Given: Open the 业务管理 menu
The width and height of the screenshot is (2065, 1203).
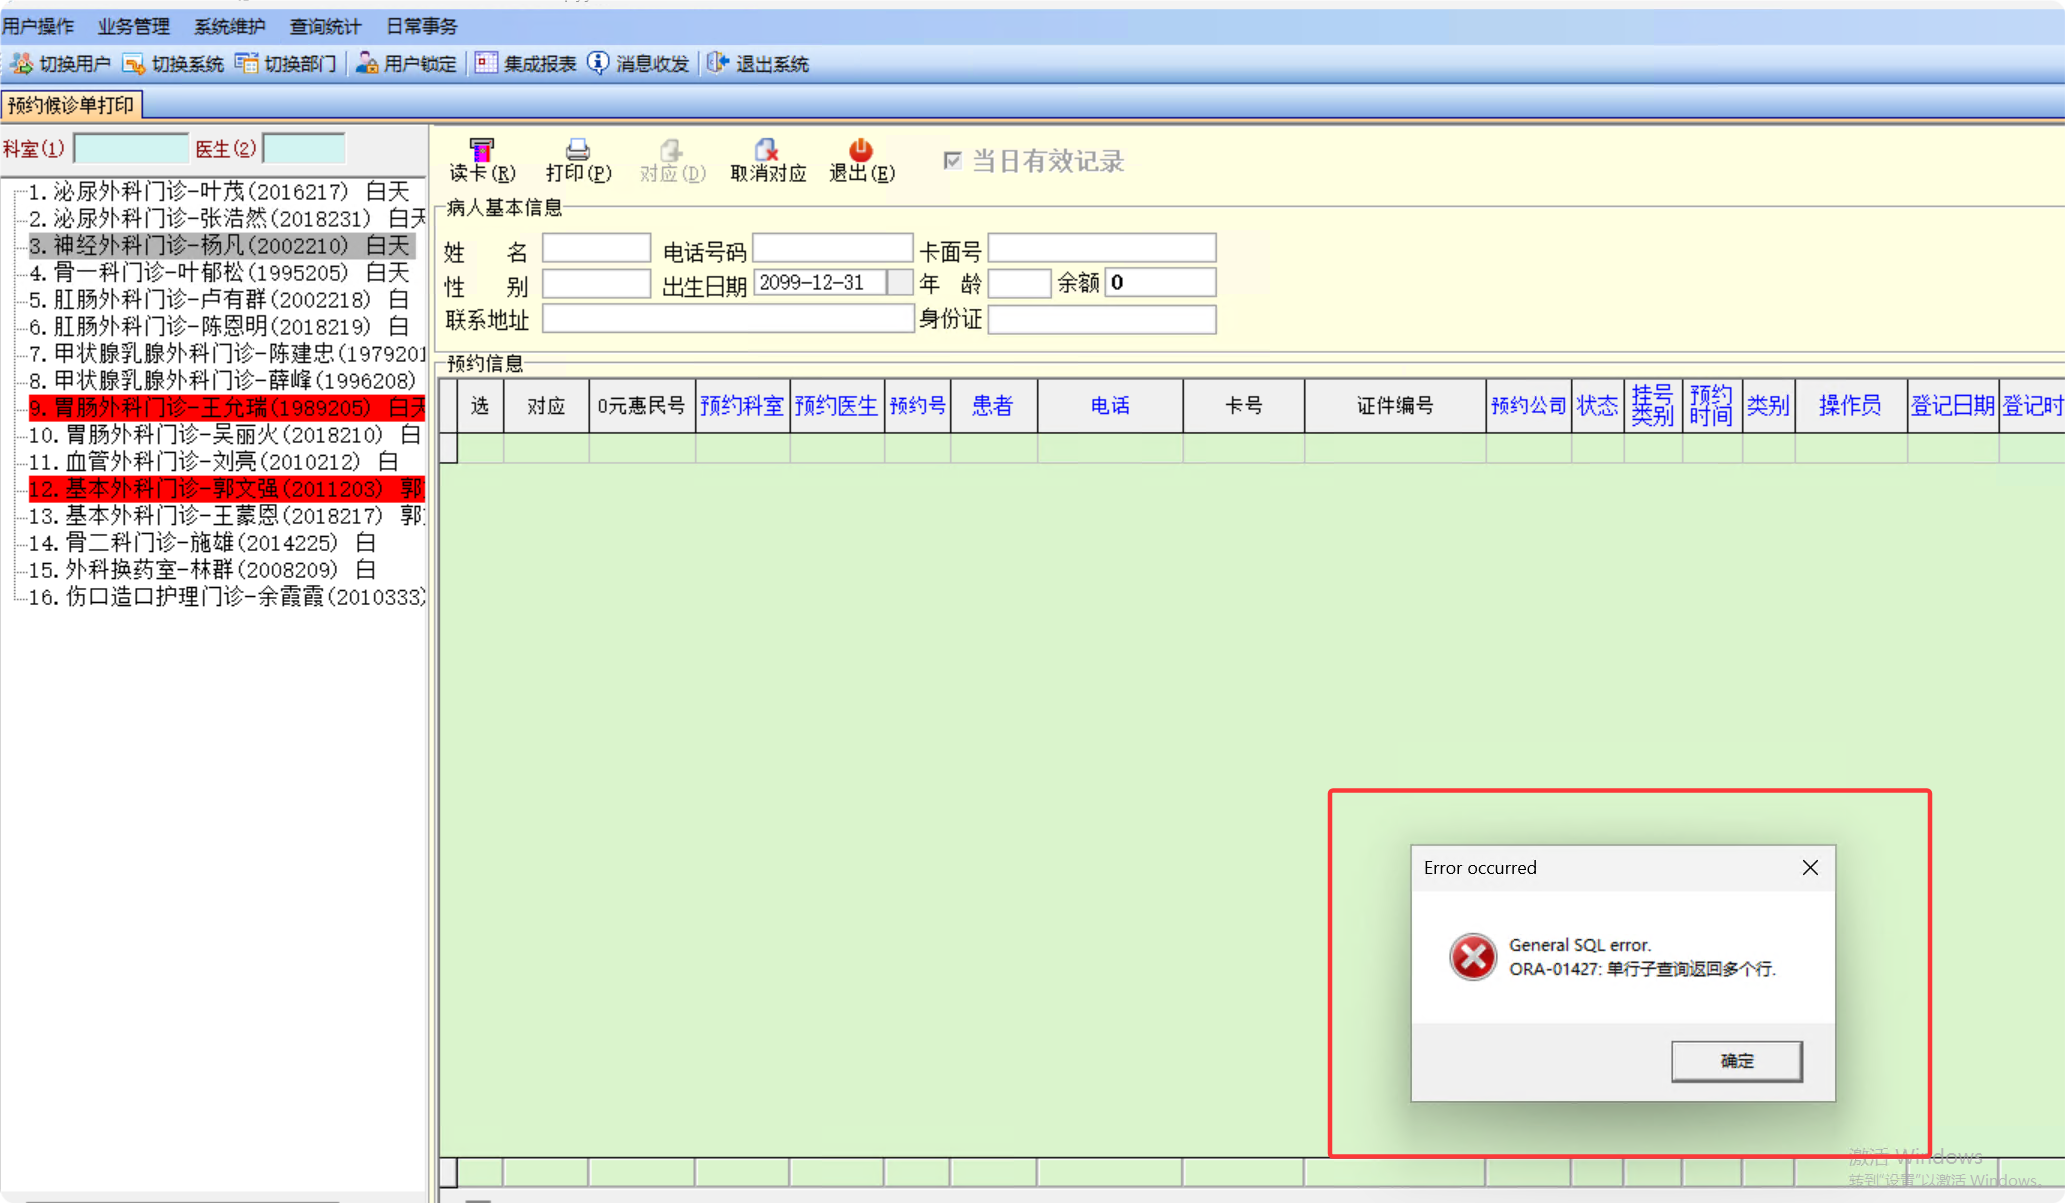Looking at the screenshot, I should click(133, 26).
